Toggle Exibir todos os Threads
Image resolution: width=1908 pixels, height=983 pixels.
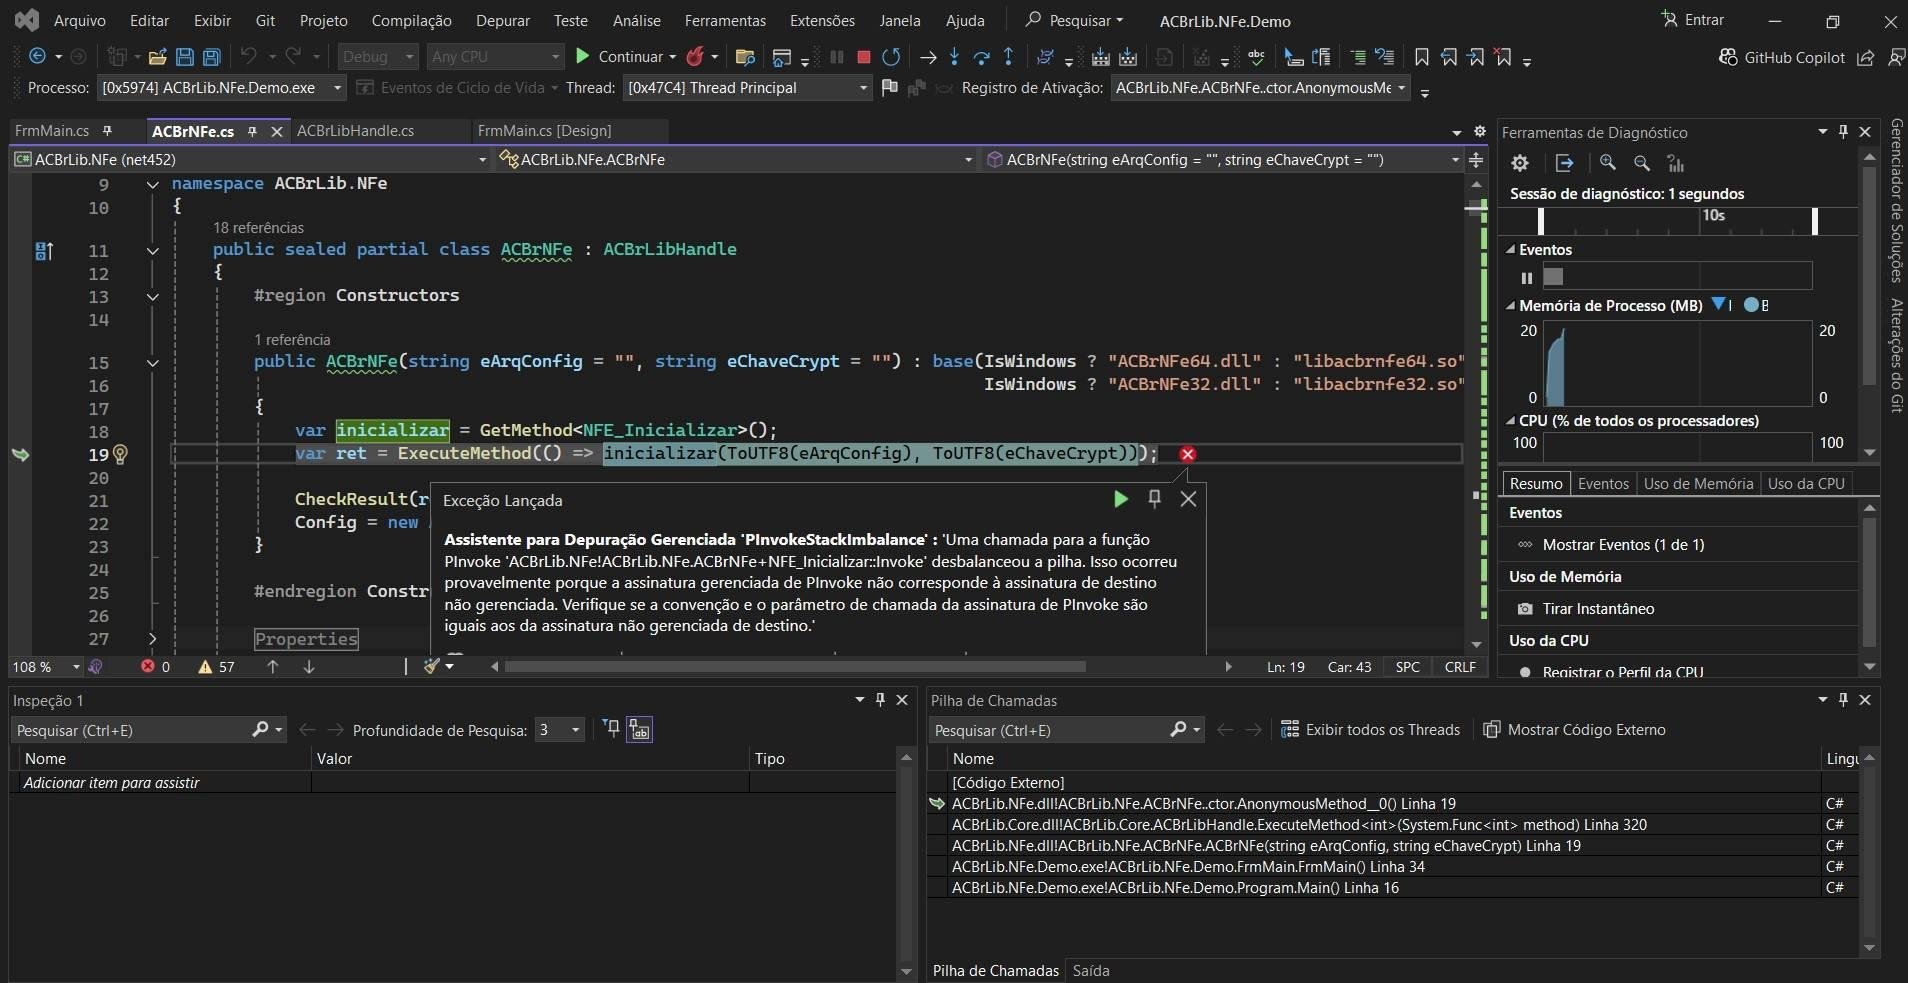(x=1370, y=730)
